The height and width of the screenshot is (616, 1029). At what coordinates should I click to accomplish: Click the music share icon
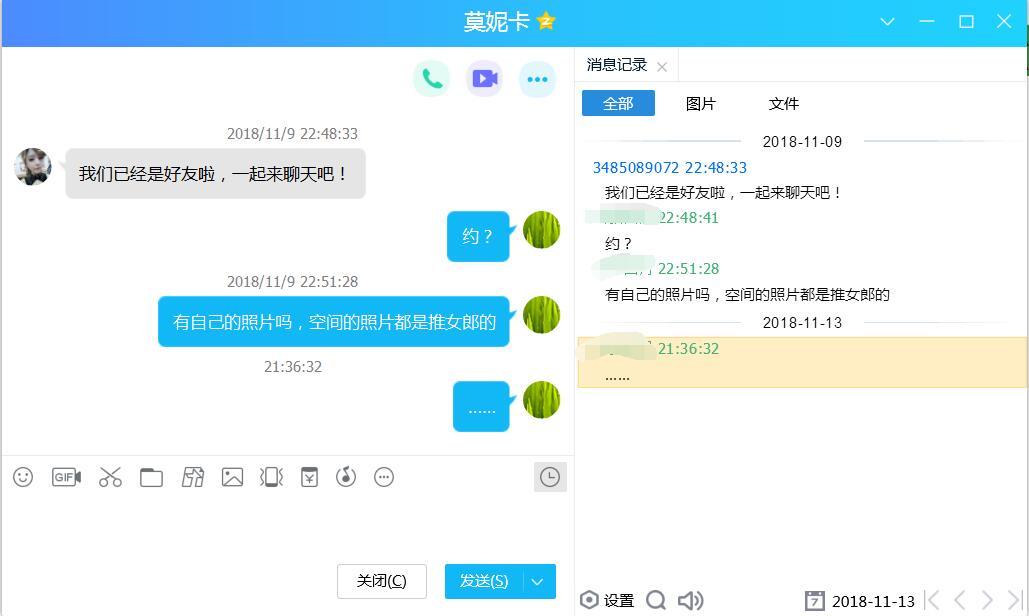[346, 477]
